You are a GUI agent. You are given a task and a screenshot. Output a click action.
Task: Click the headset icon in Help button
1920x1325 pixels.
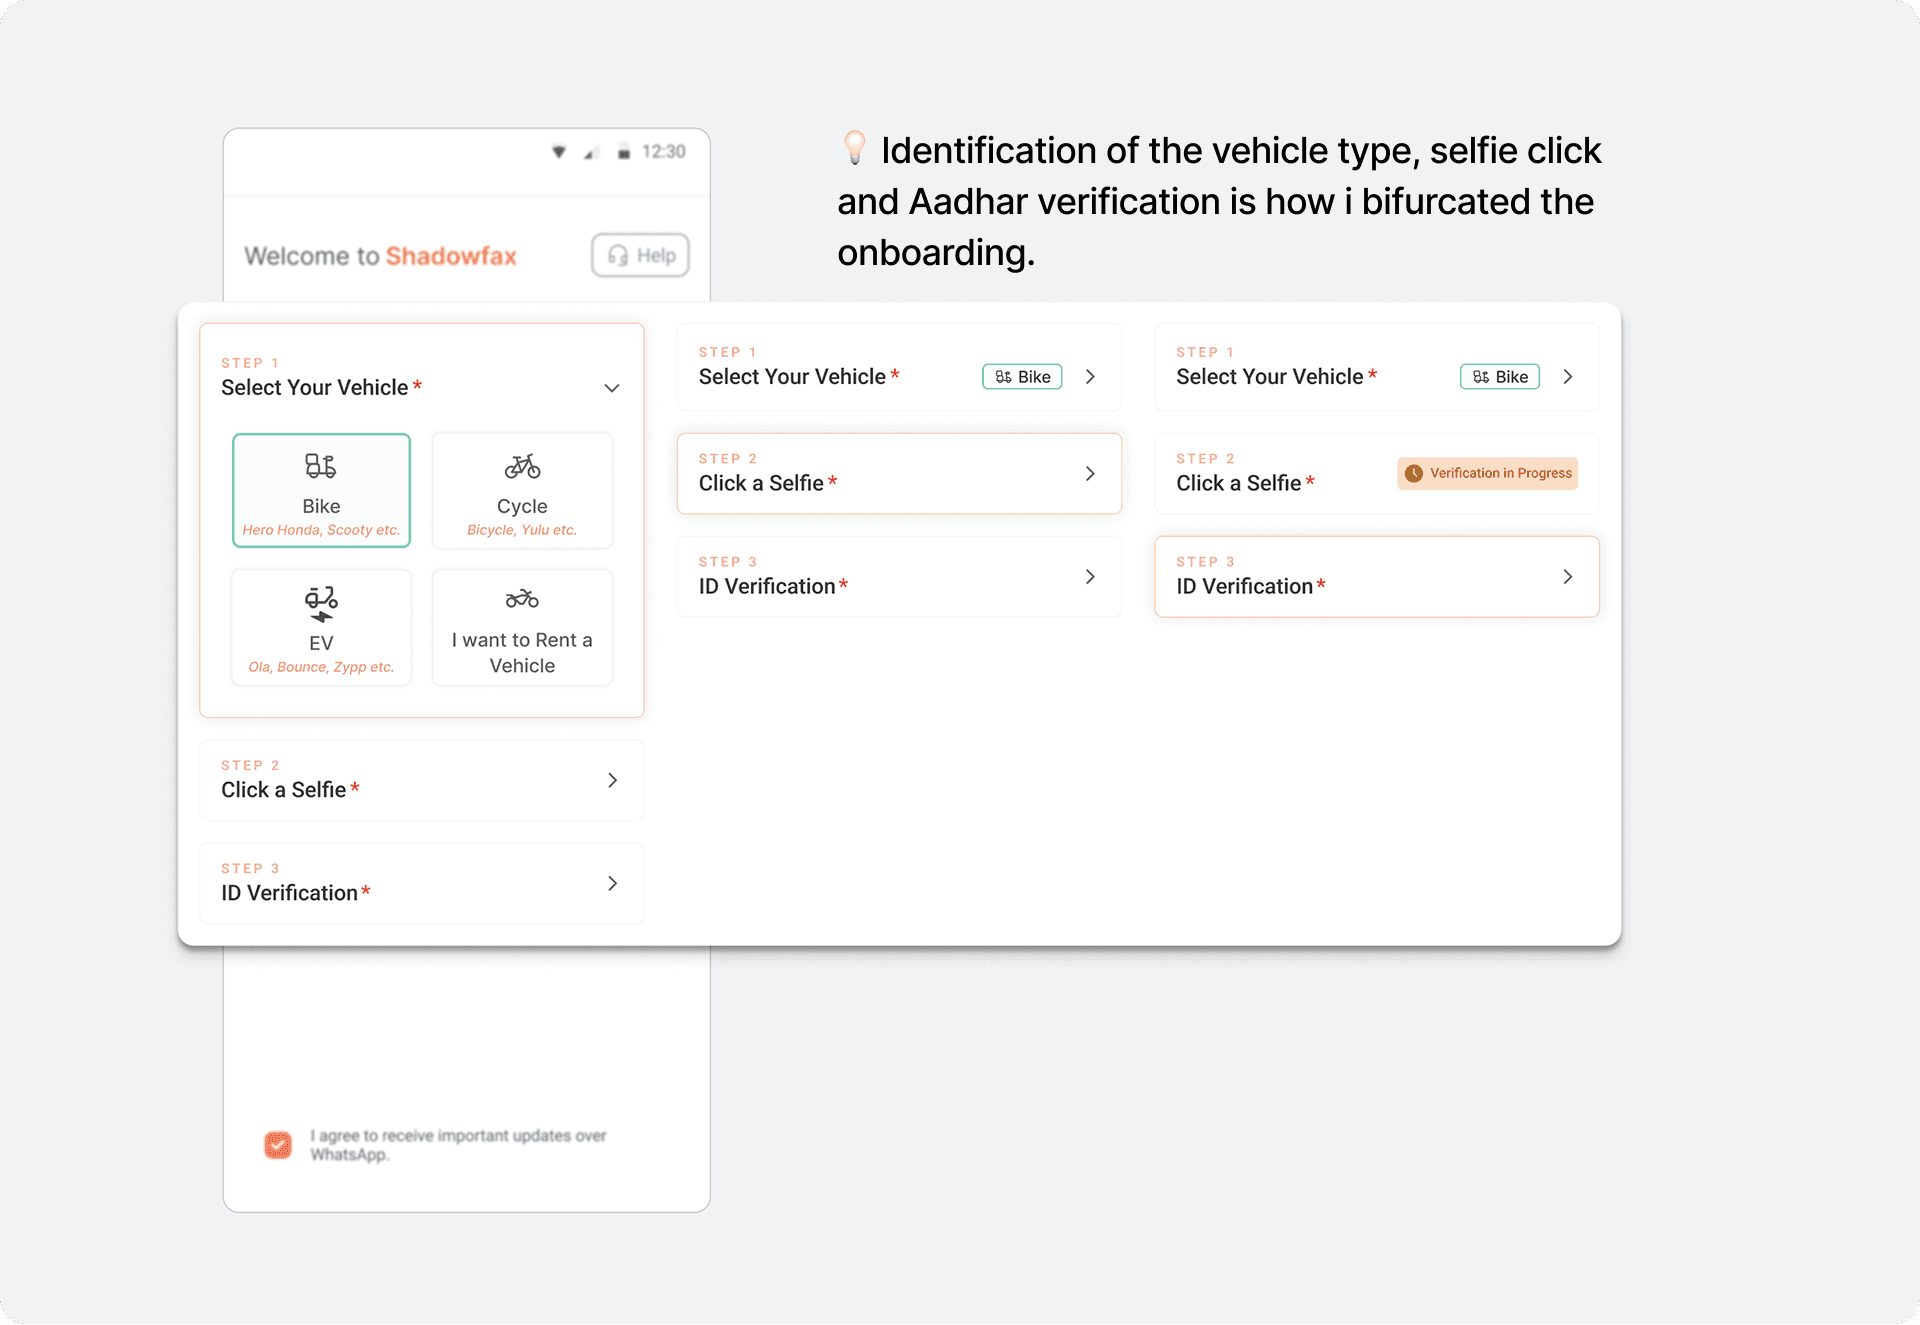pyautogui.click(x=618, y=256)
